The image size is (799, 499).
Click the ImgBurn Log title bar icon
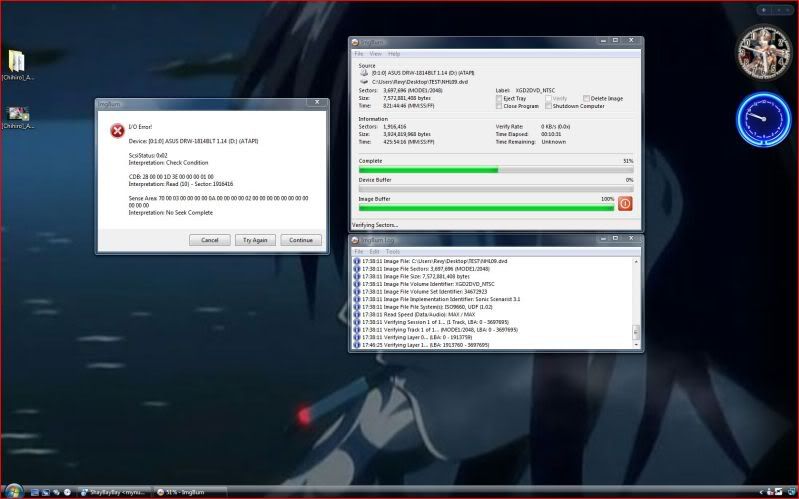355,240
